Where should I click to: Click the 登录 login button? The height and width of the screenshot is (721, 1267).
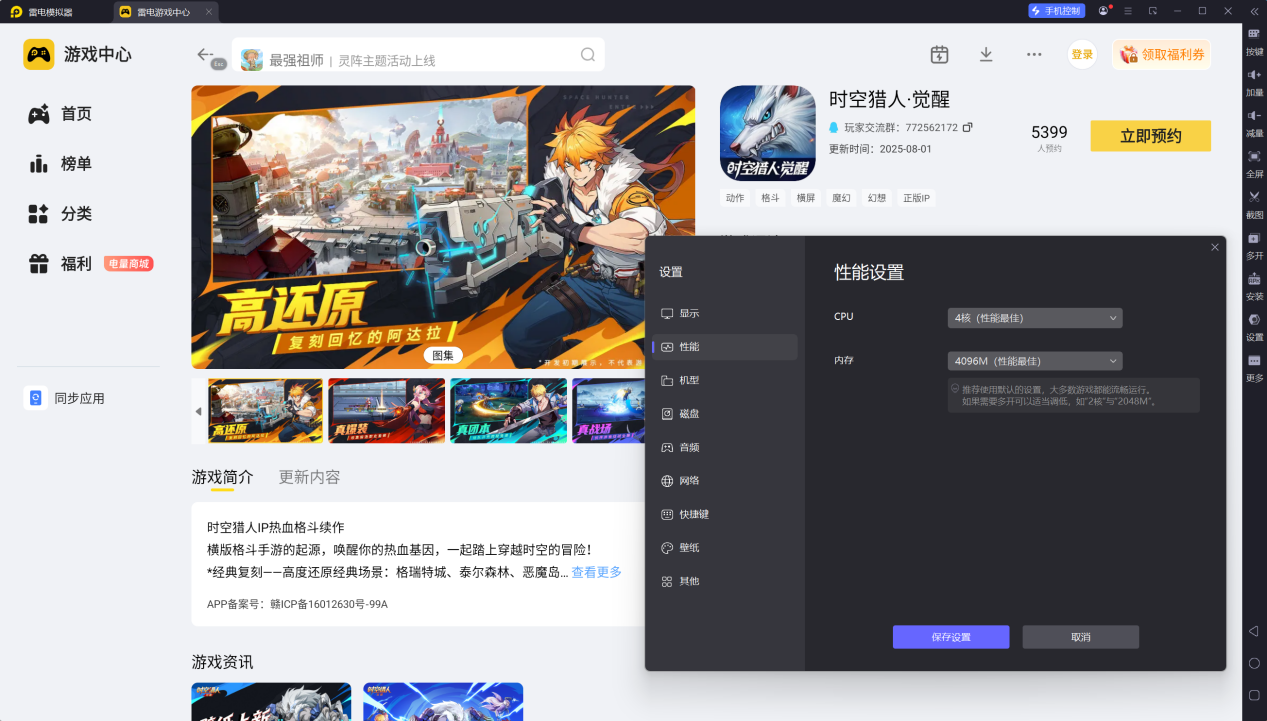point(1082,55)
